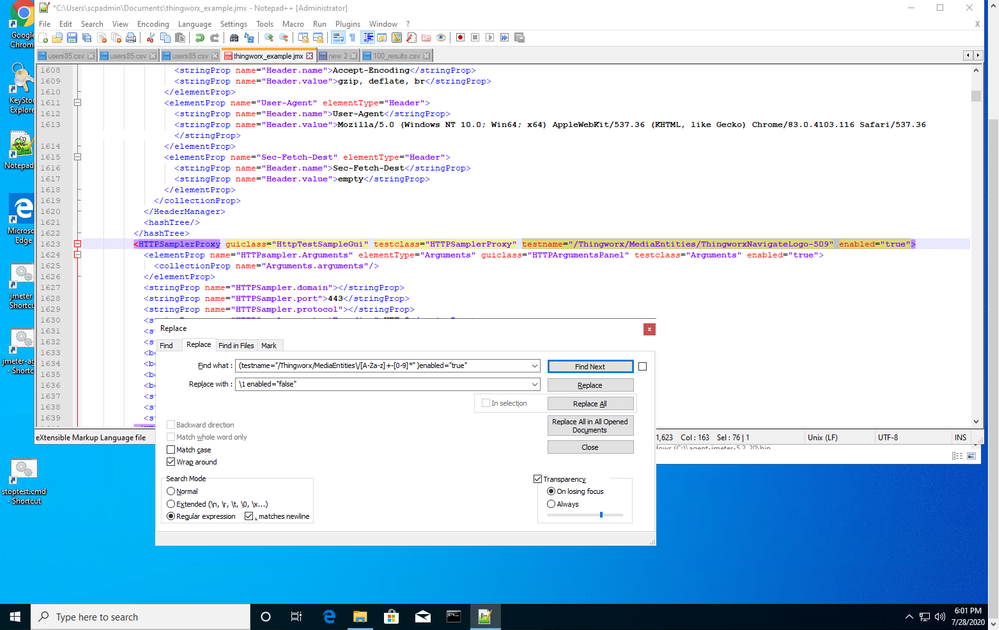Open the Find what history dropdown
This screenshot has height=630, width=999.
point(535,366)
